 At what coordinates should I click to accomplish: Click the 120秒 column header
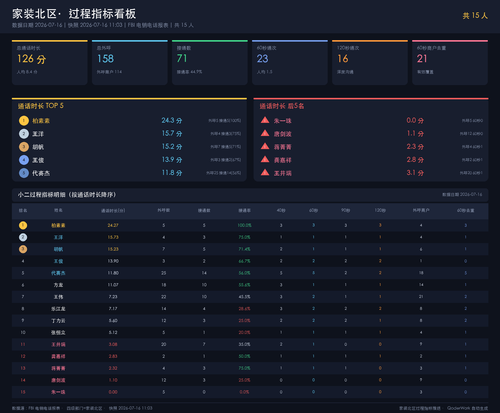coord(380,211)
